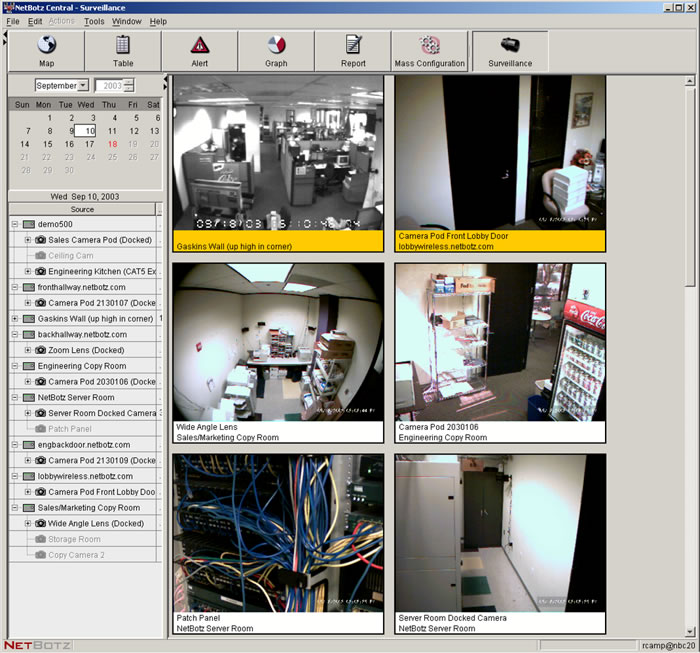700x653 pixels.
Task: Increase the year using spinner up arrow
Action: tap(129, 82)
